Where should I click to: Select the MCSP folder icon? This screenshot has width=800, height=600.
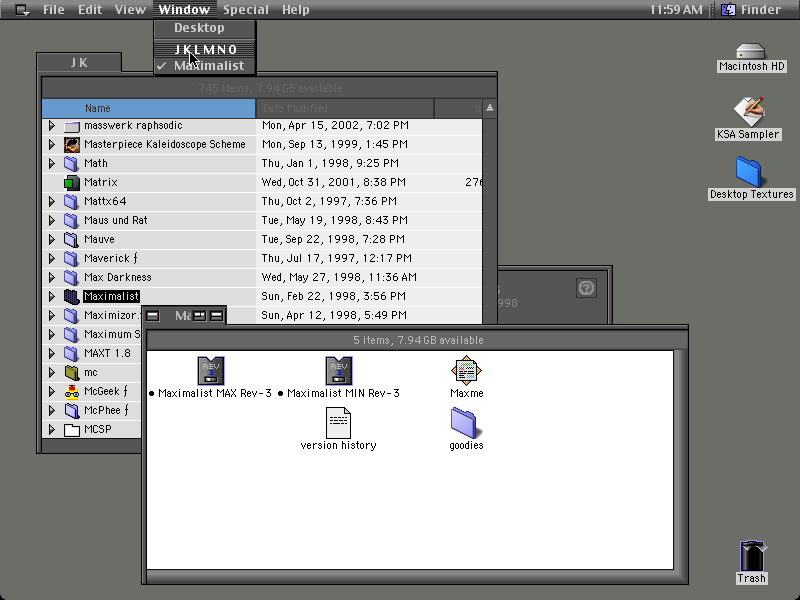click(x=72, y=430)
